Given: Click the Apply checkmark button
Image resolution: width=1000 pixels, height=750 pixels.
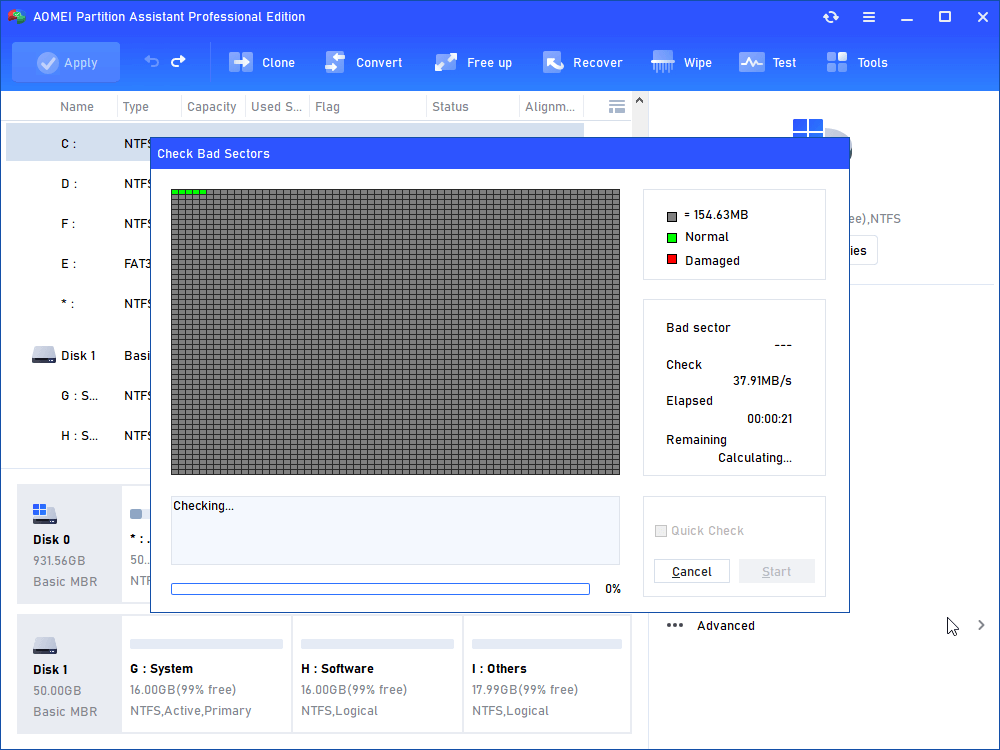Looking at the screenshot, I should point(66,62).
